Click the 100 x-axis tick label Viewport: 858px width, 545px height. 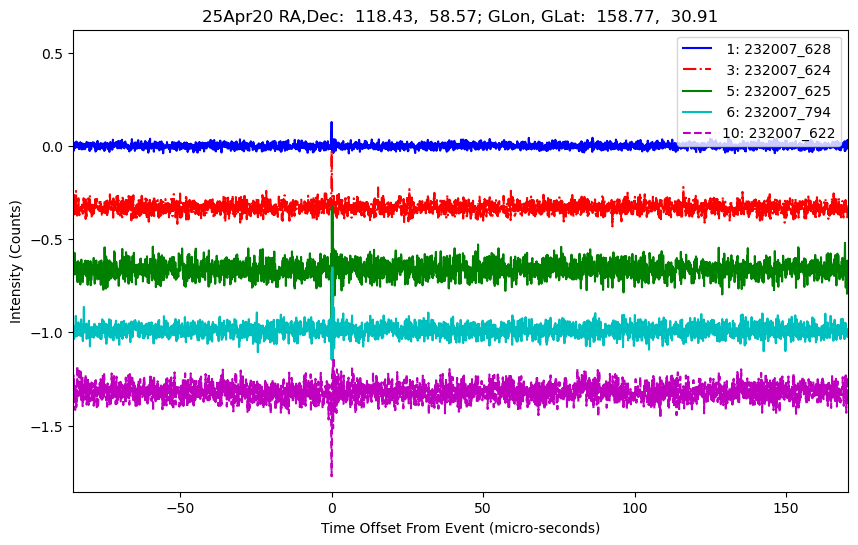click(x=635, y=508)
